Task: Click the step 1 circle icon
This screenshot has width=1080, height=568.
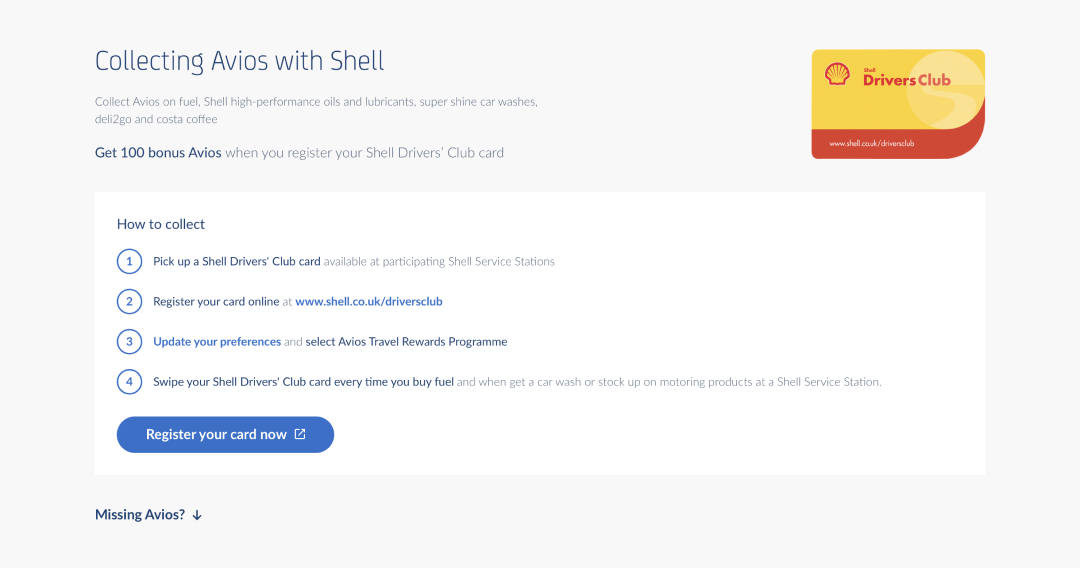Action: [130, 262]
